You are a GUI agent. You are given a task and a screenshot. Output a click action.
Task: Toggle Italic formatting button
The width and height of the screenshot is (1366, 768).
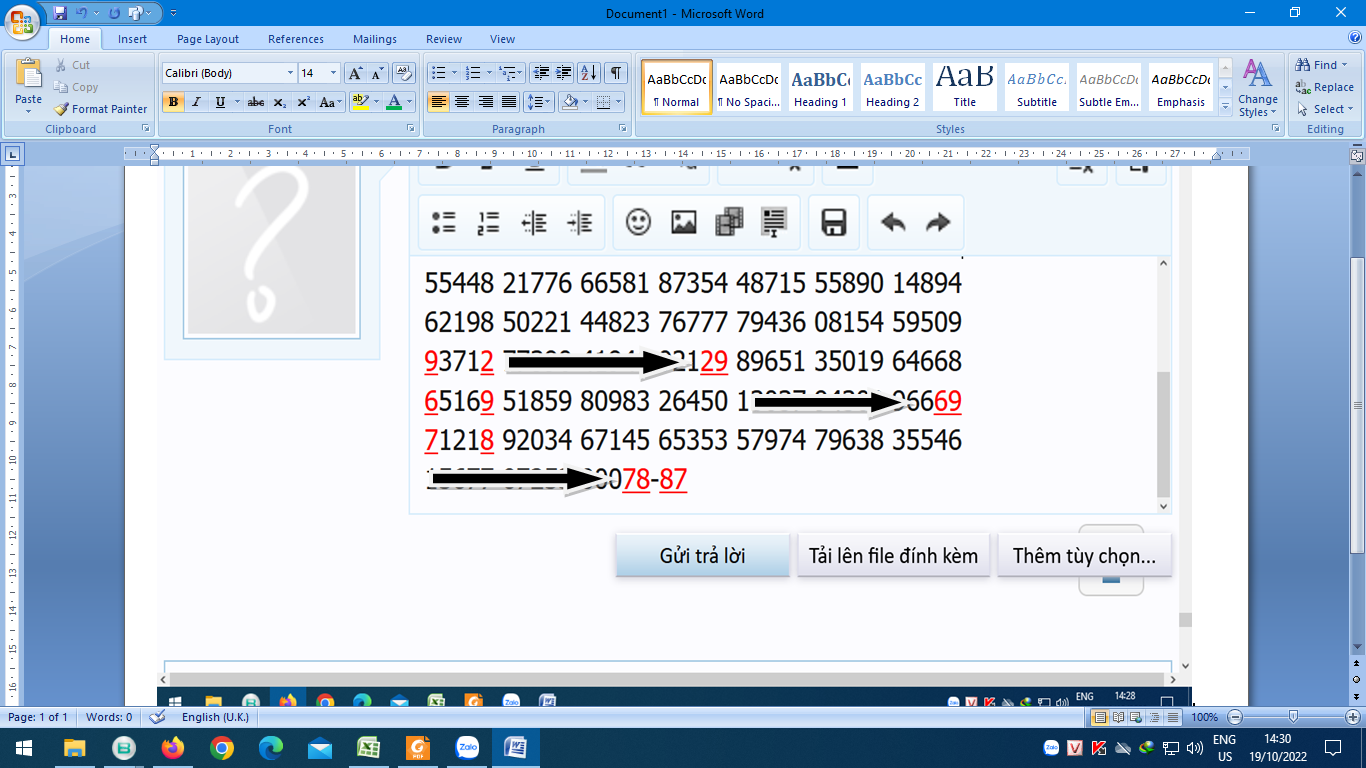coord(197,102)
